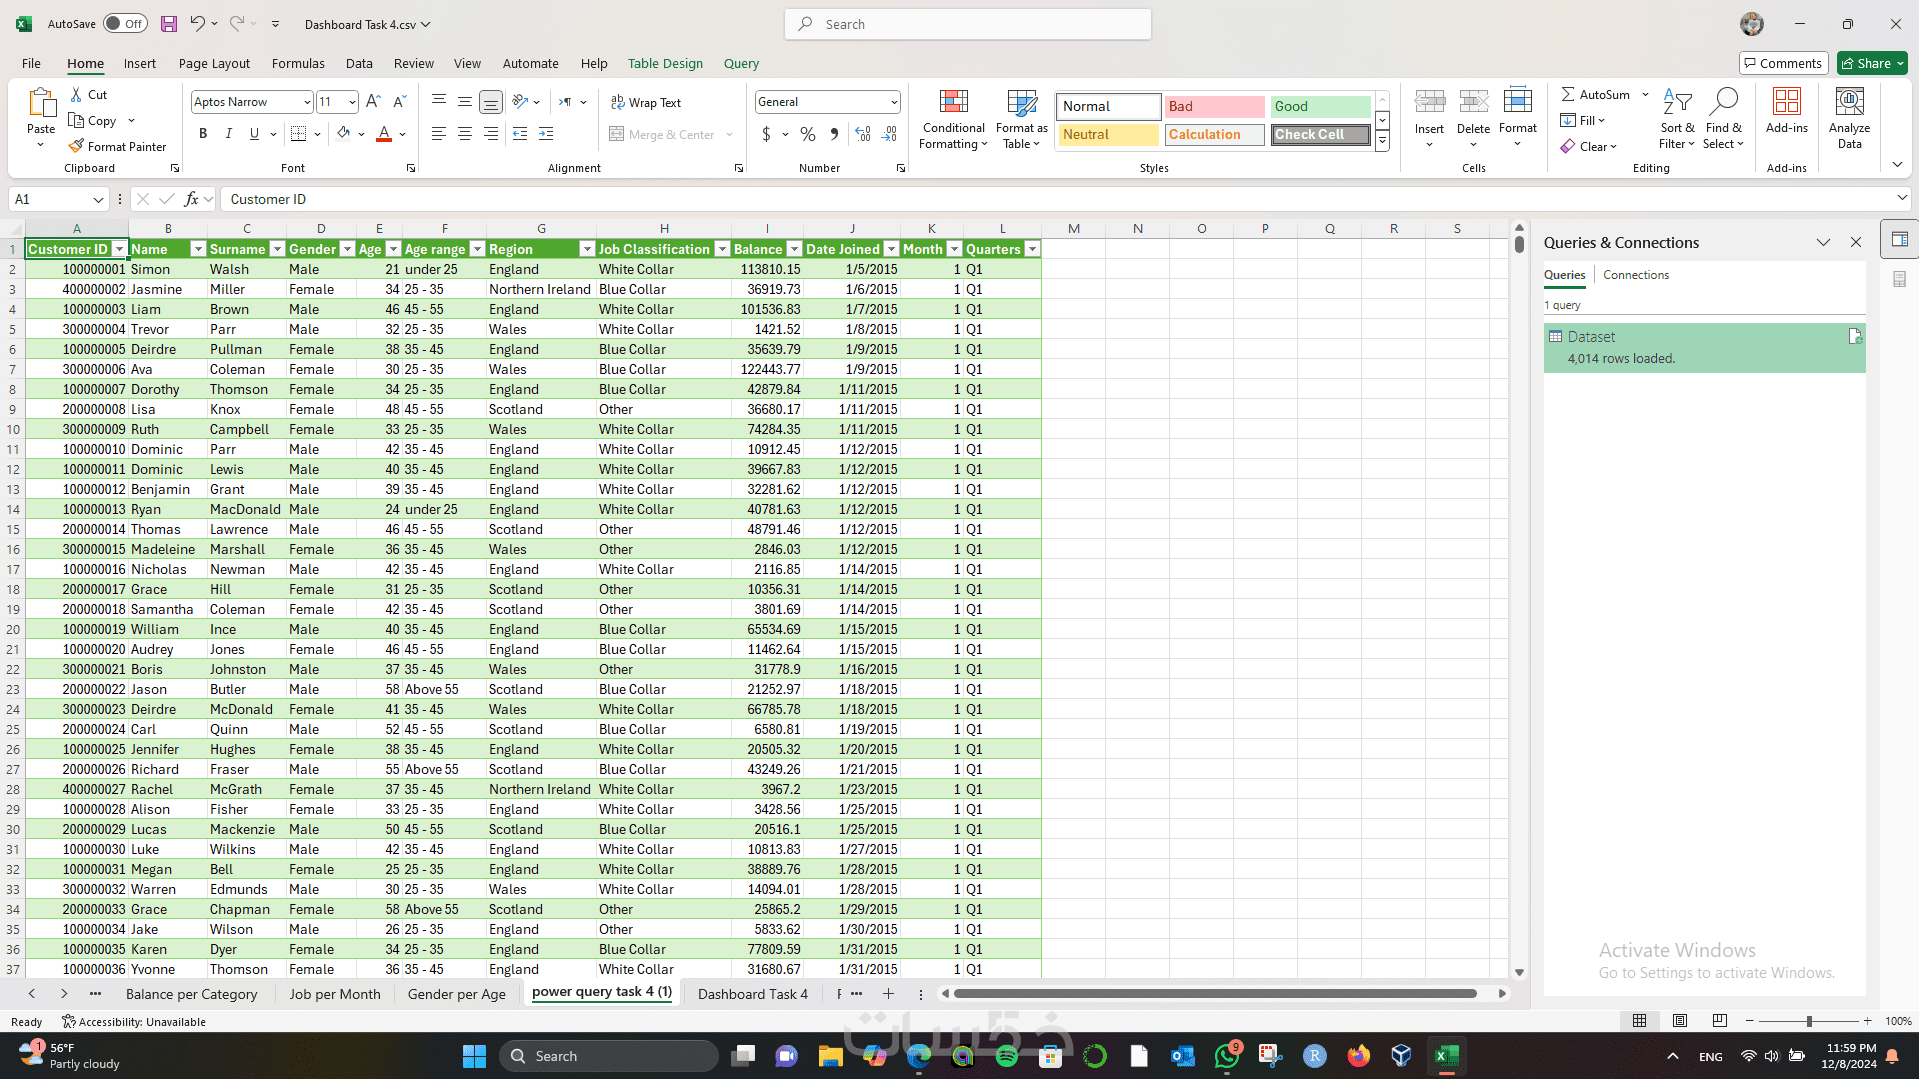Apply Percent number style
1919x1079 pixels.
(x=807, y=133)
